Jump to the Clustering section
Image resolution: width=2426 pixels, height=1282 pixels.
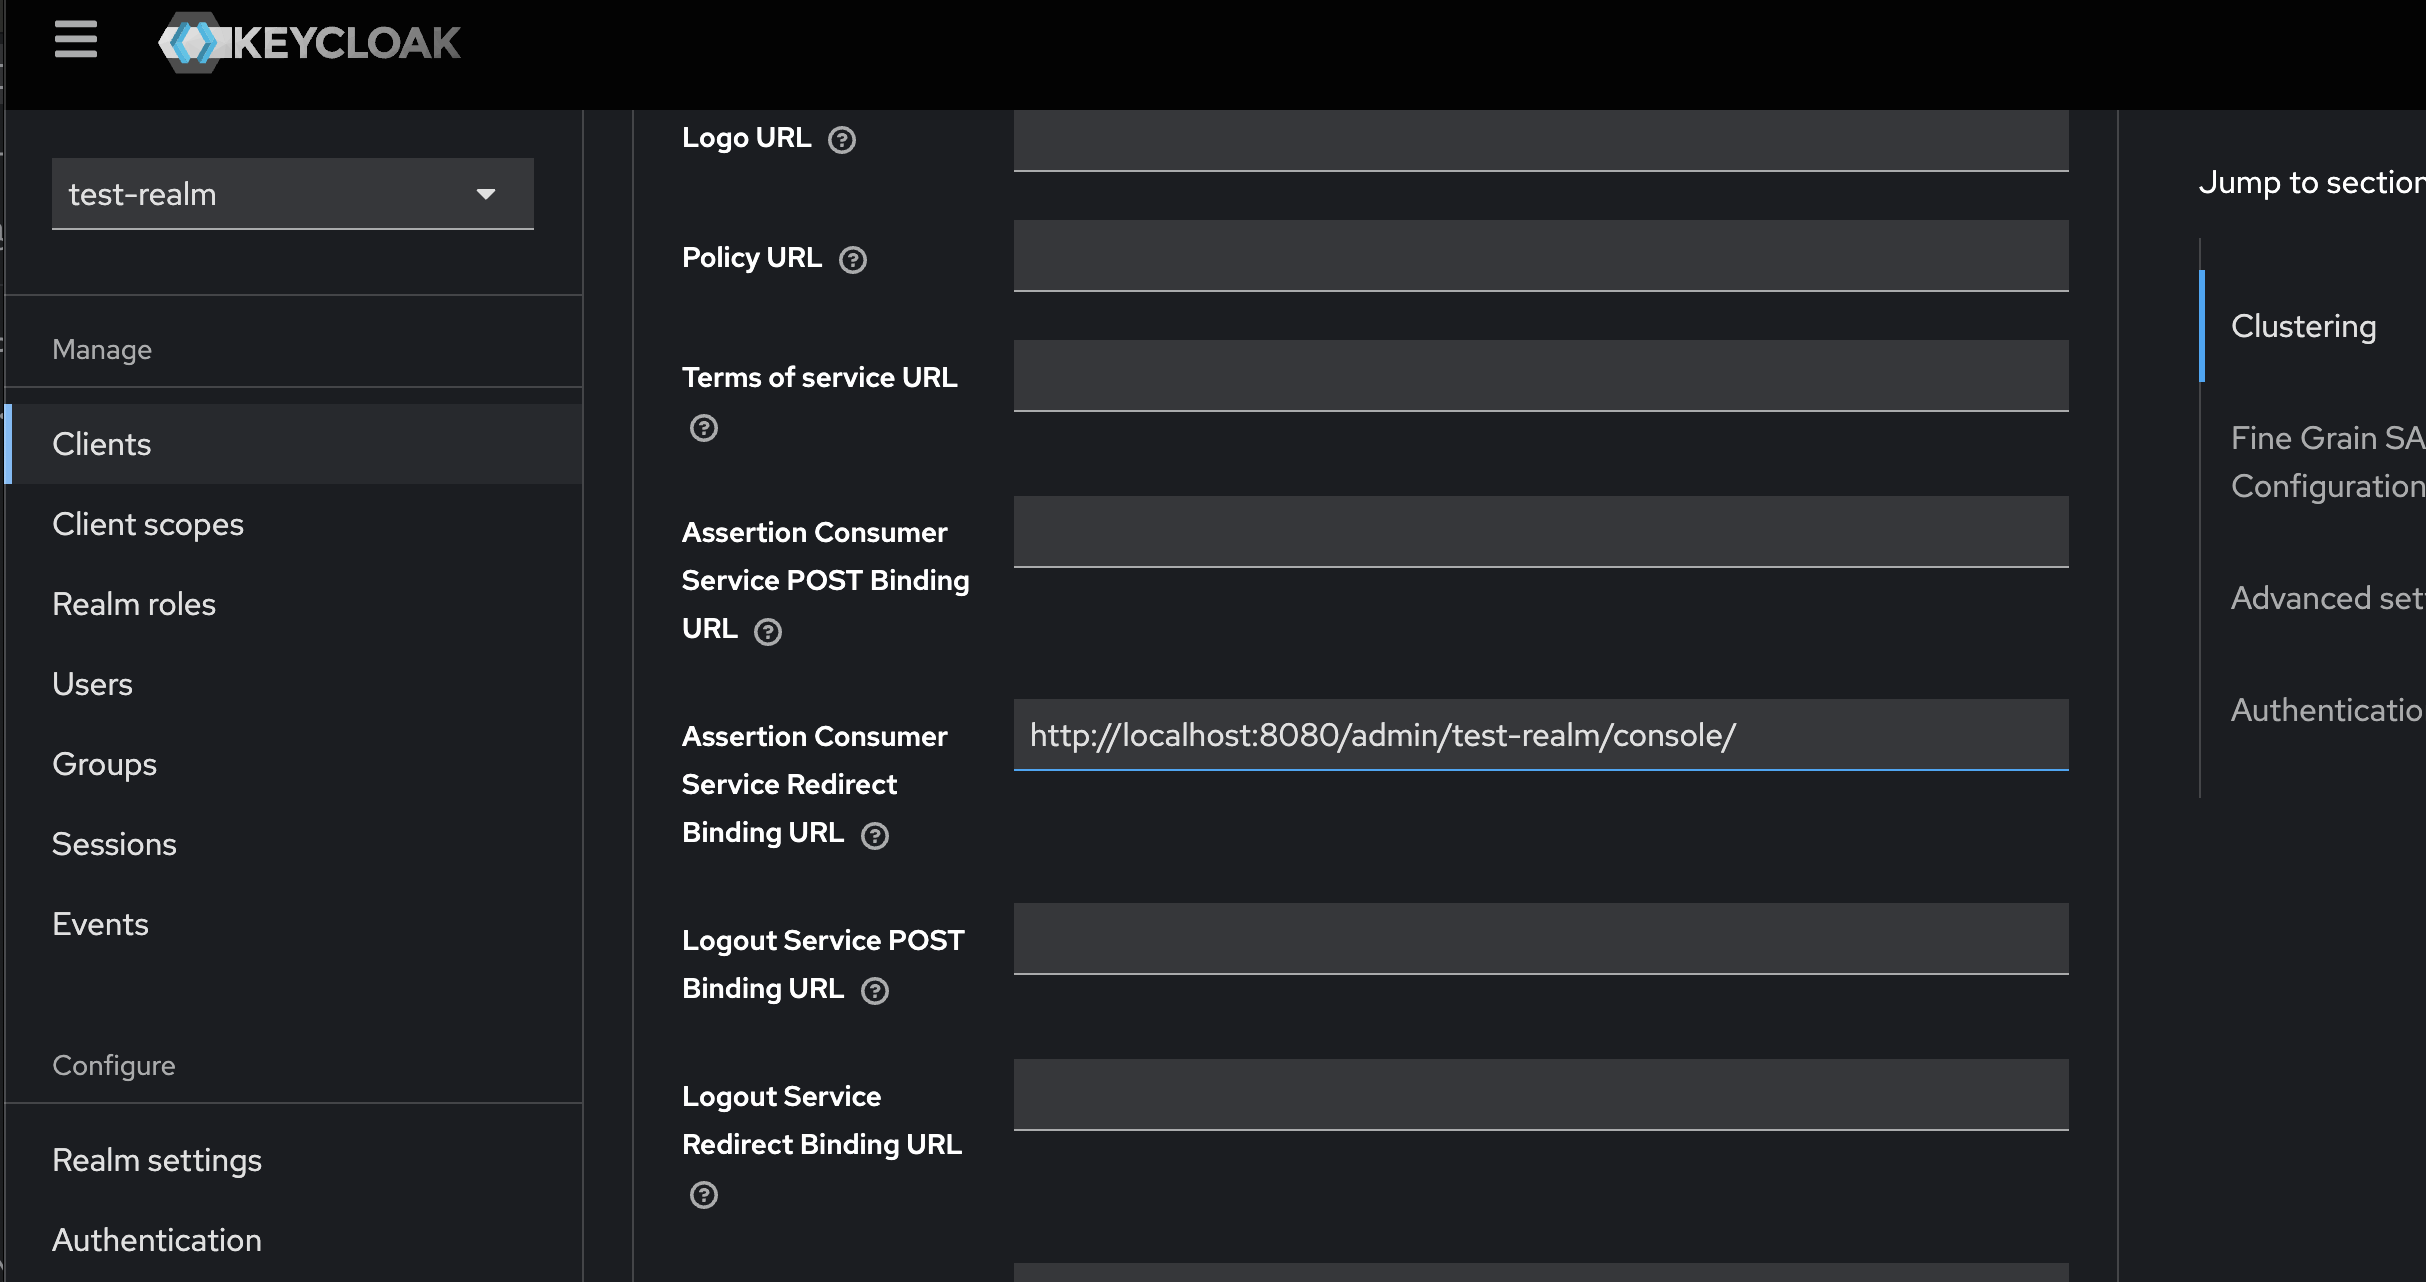point(2303,325)
